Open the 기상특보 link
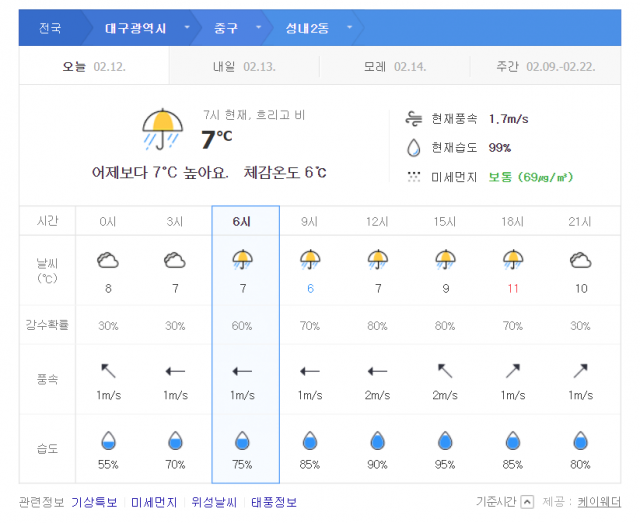 tap(94, 502)
